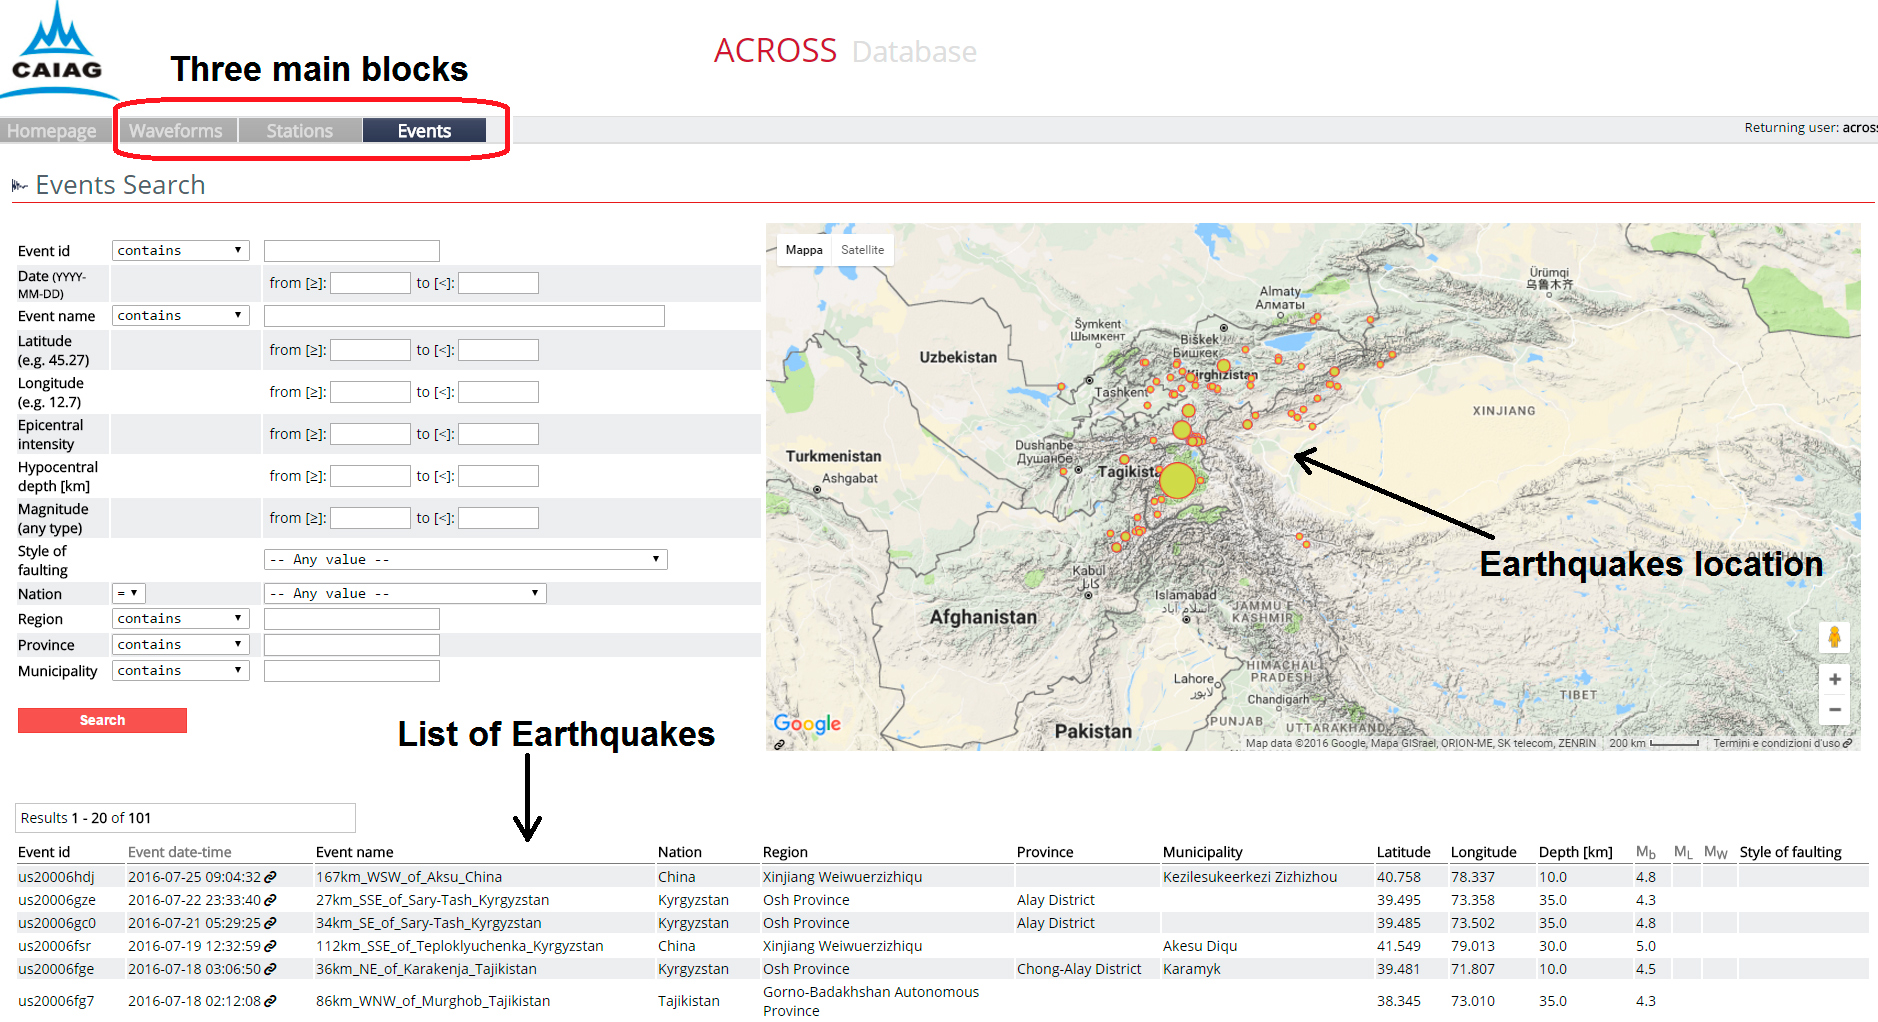Click the Date to field
Image resolution: width=1878 pixels, height=1022 pixels.
pyautogui.click(x=498, y=283)
